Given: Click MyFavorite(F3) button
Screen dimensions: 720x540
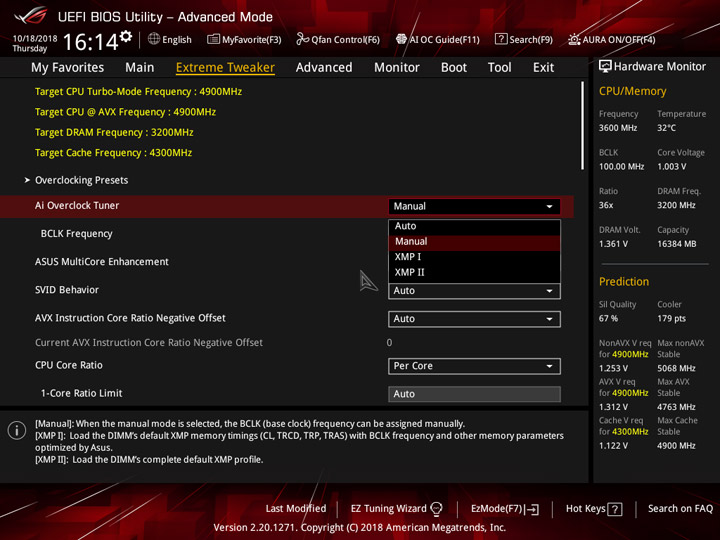Looking at the screenshot, I should [244, 39].
